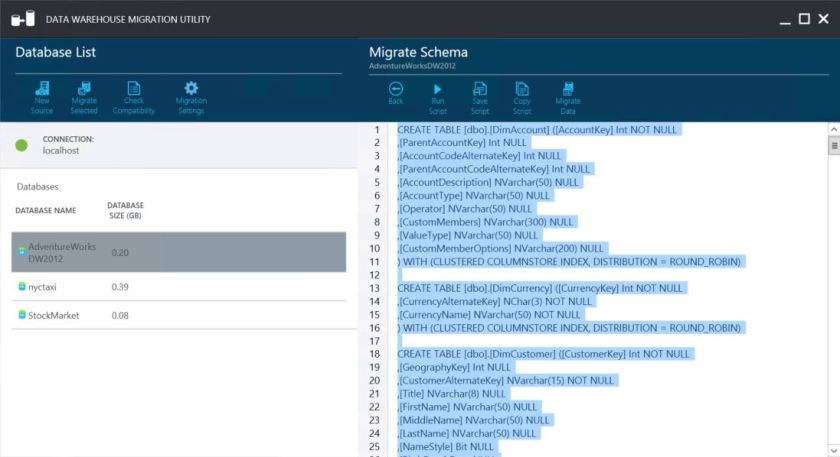Viewport: 840px width, 457px height.
Task: Select the AdventureWorks DW2012 database row
Action: [178, 252]
